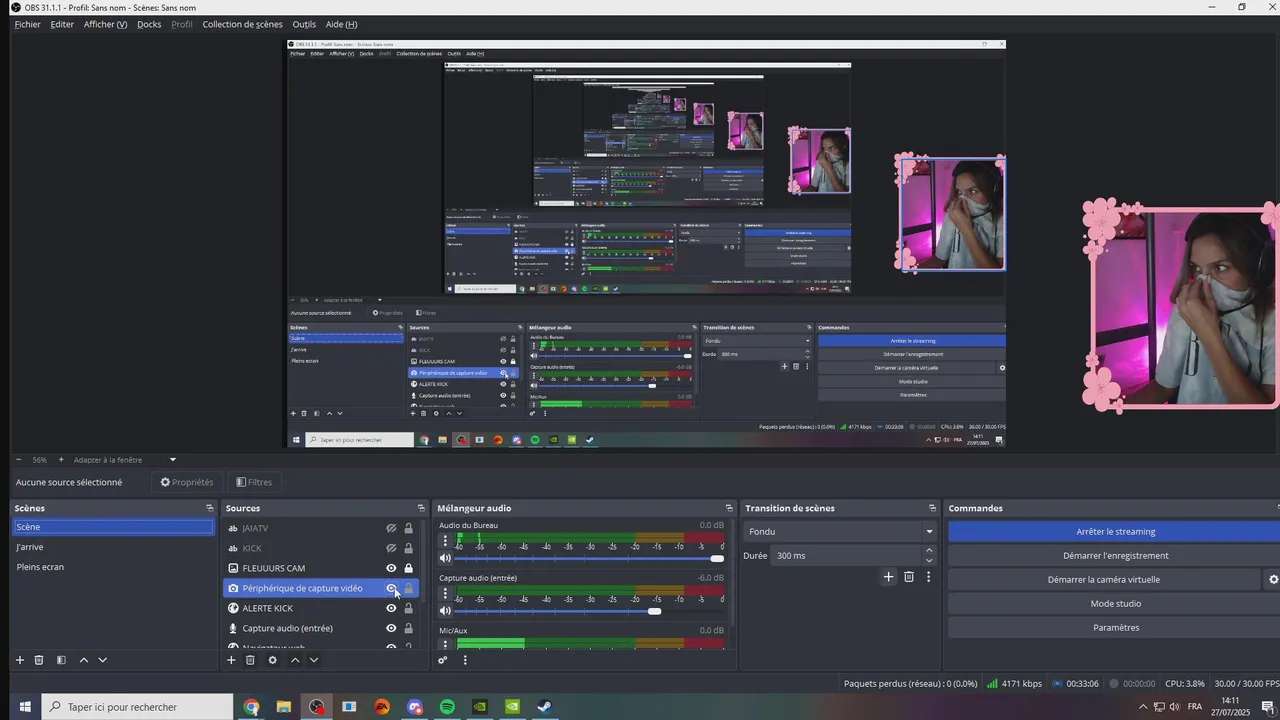Hide the ALERTE KICK source
Viewport: 1280px width, 720px height.
pyautogui.click(x=391, y=608)
